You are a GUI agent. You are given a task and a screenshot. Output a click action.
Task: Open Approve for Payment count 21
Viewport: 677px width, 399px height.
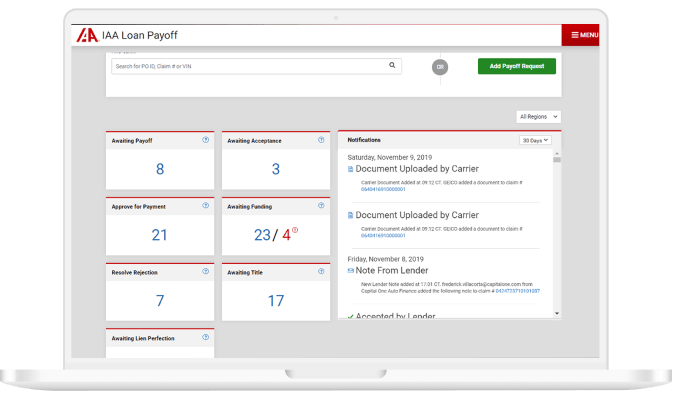click(x=159, y=235)
